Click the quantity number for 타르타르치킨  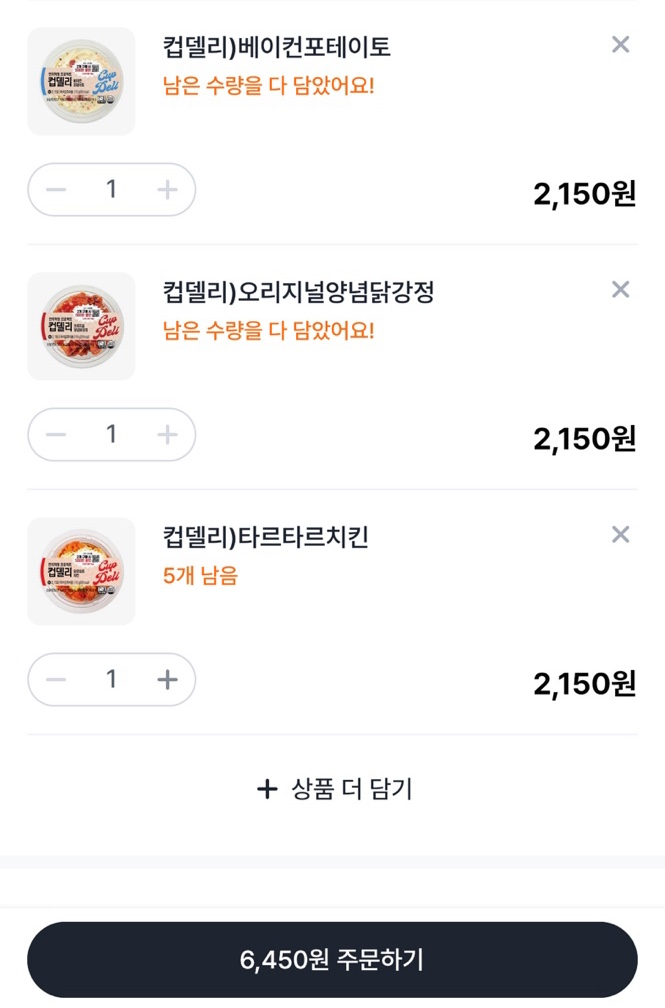(111, 680)
